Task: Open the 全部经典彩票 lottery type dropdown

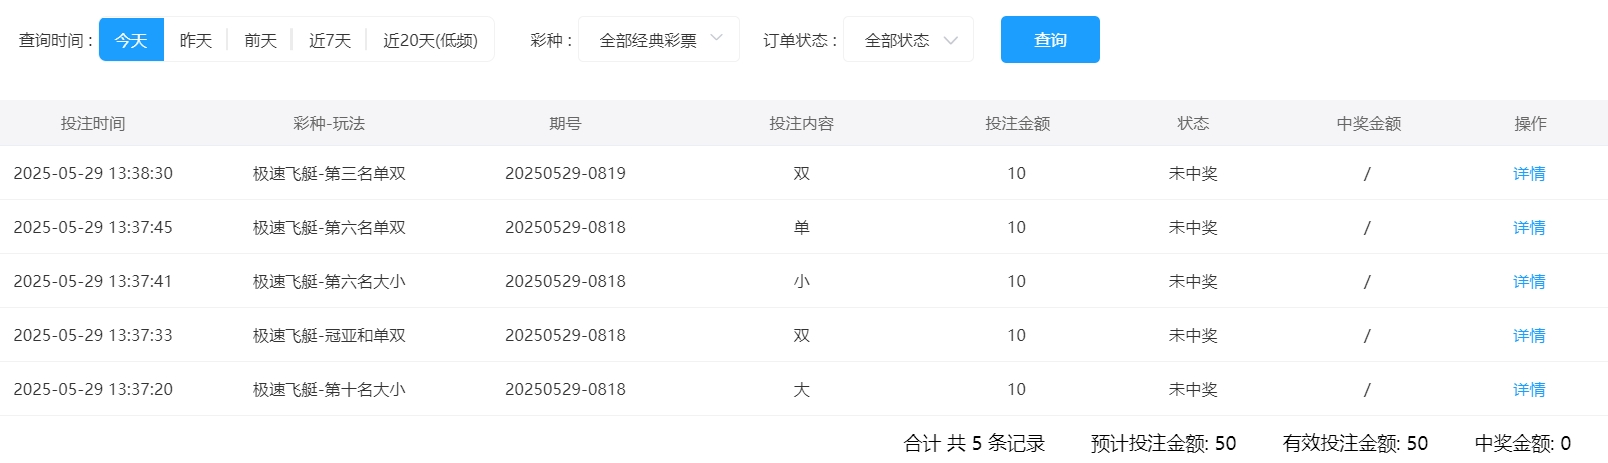Action: (x=648, y=40)
